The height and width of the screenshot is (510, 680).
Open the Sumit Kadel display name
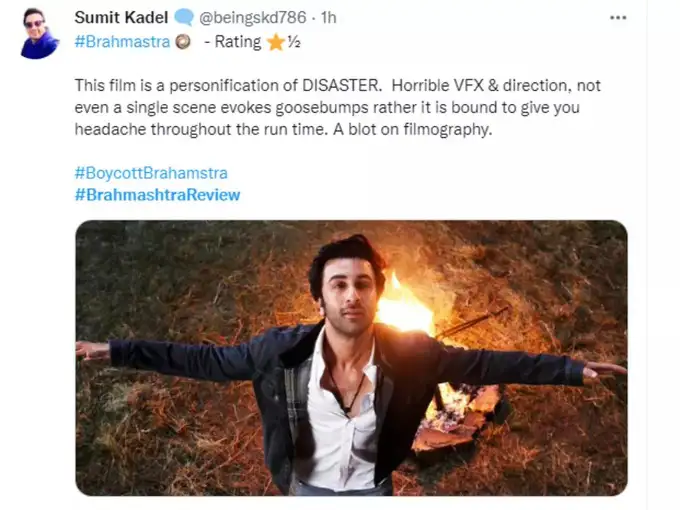pos(121,18)
